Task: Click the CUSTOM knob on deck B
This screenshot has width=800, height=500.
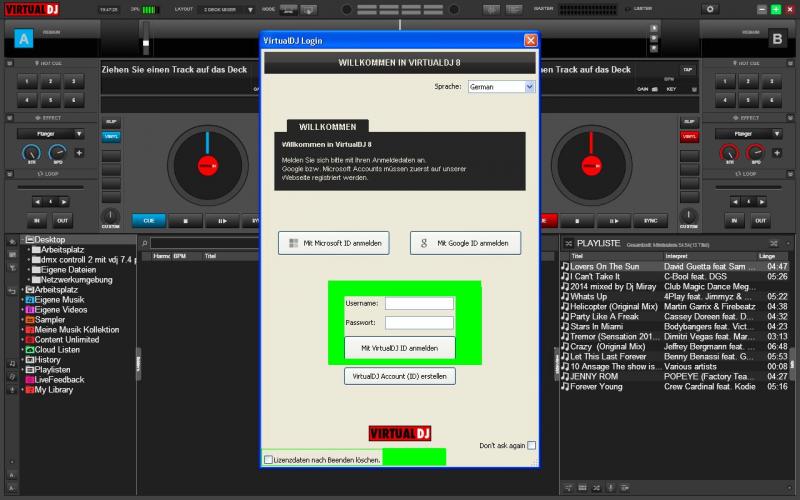Action: coord(688,216)
